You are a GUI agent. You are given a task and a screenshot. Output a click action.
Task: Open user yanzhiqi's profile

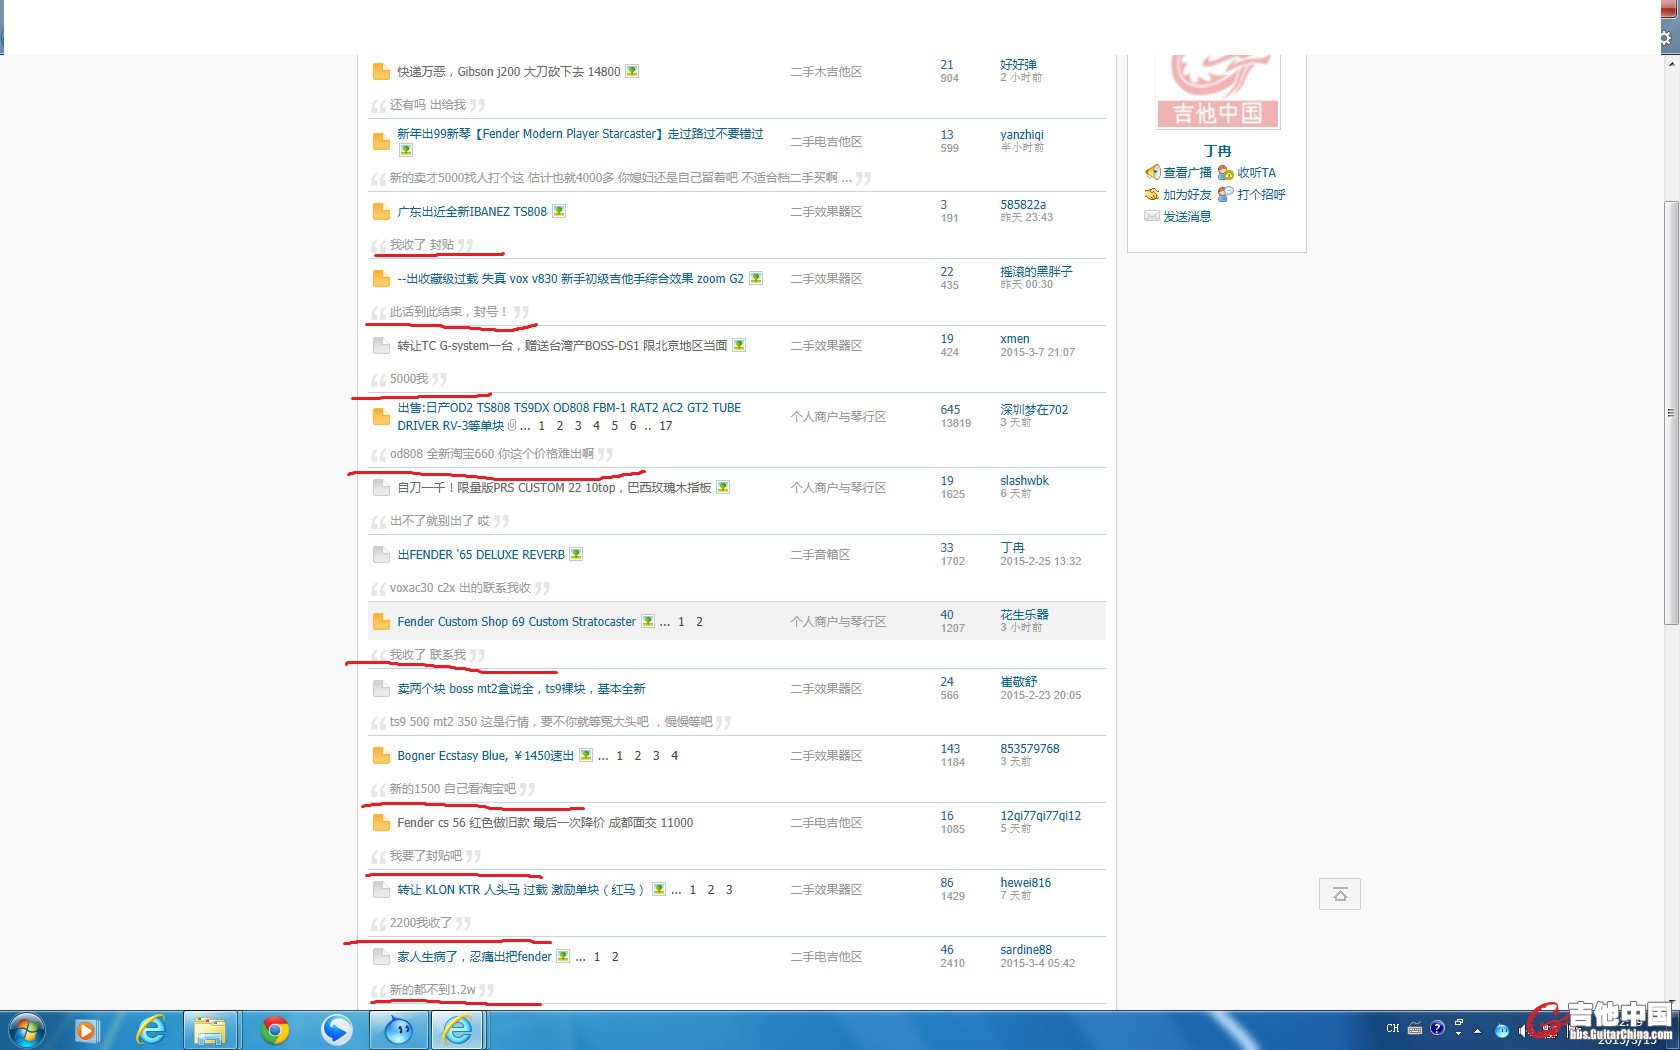(1022, 135)
